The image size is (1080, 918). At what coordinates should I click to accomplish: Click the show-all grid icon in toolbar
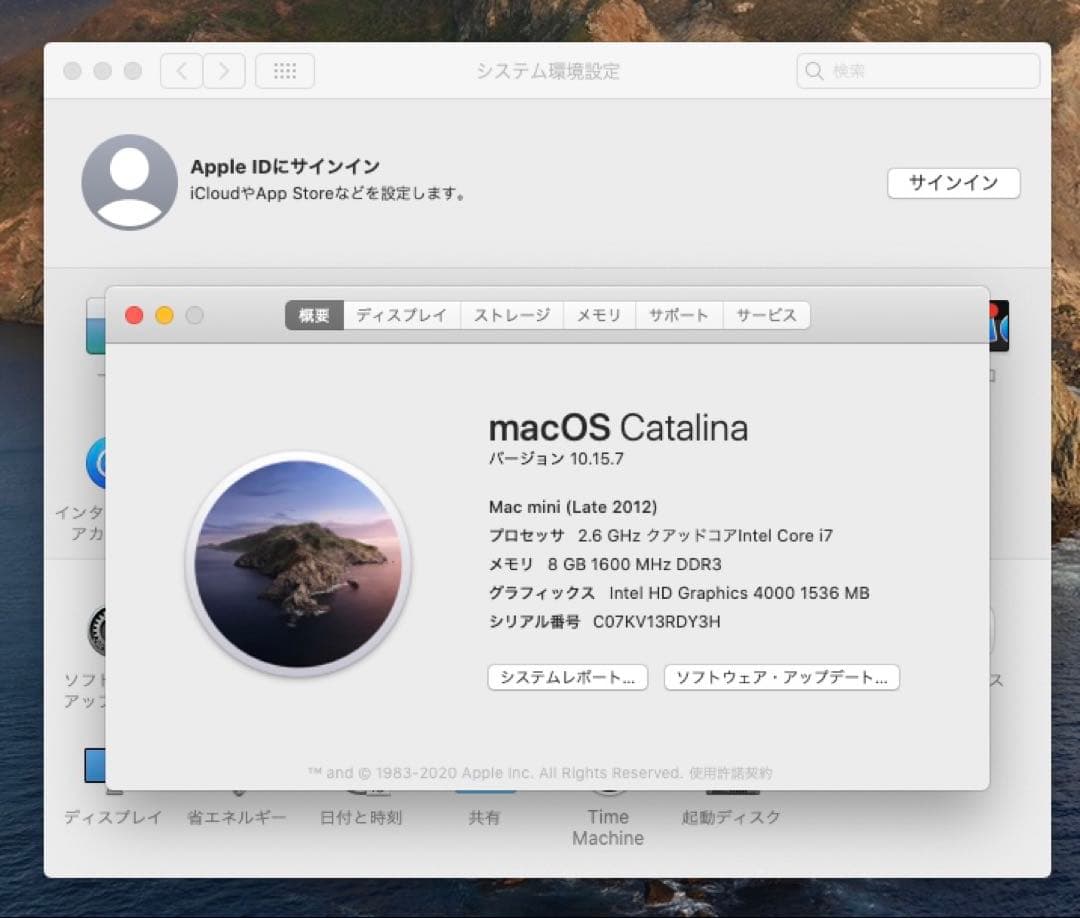click(285, 71)
